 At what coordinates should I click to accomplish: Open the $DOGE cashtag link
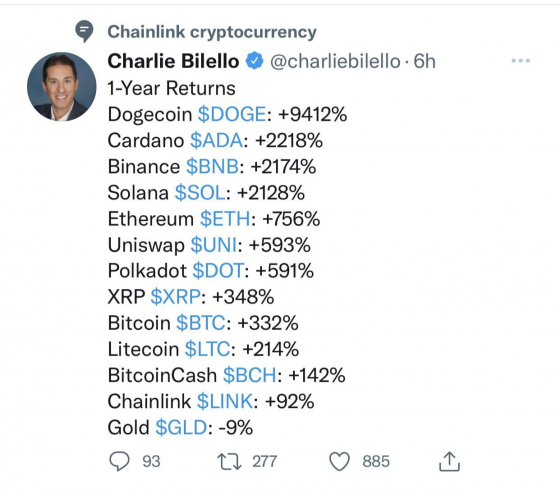point(232,114)
